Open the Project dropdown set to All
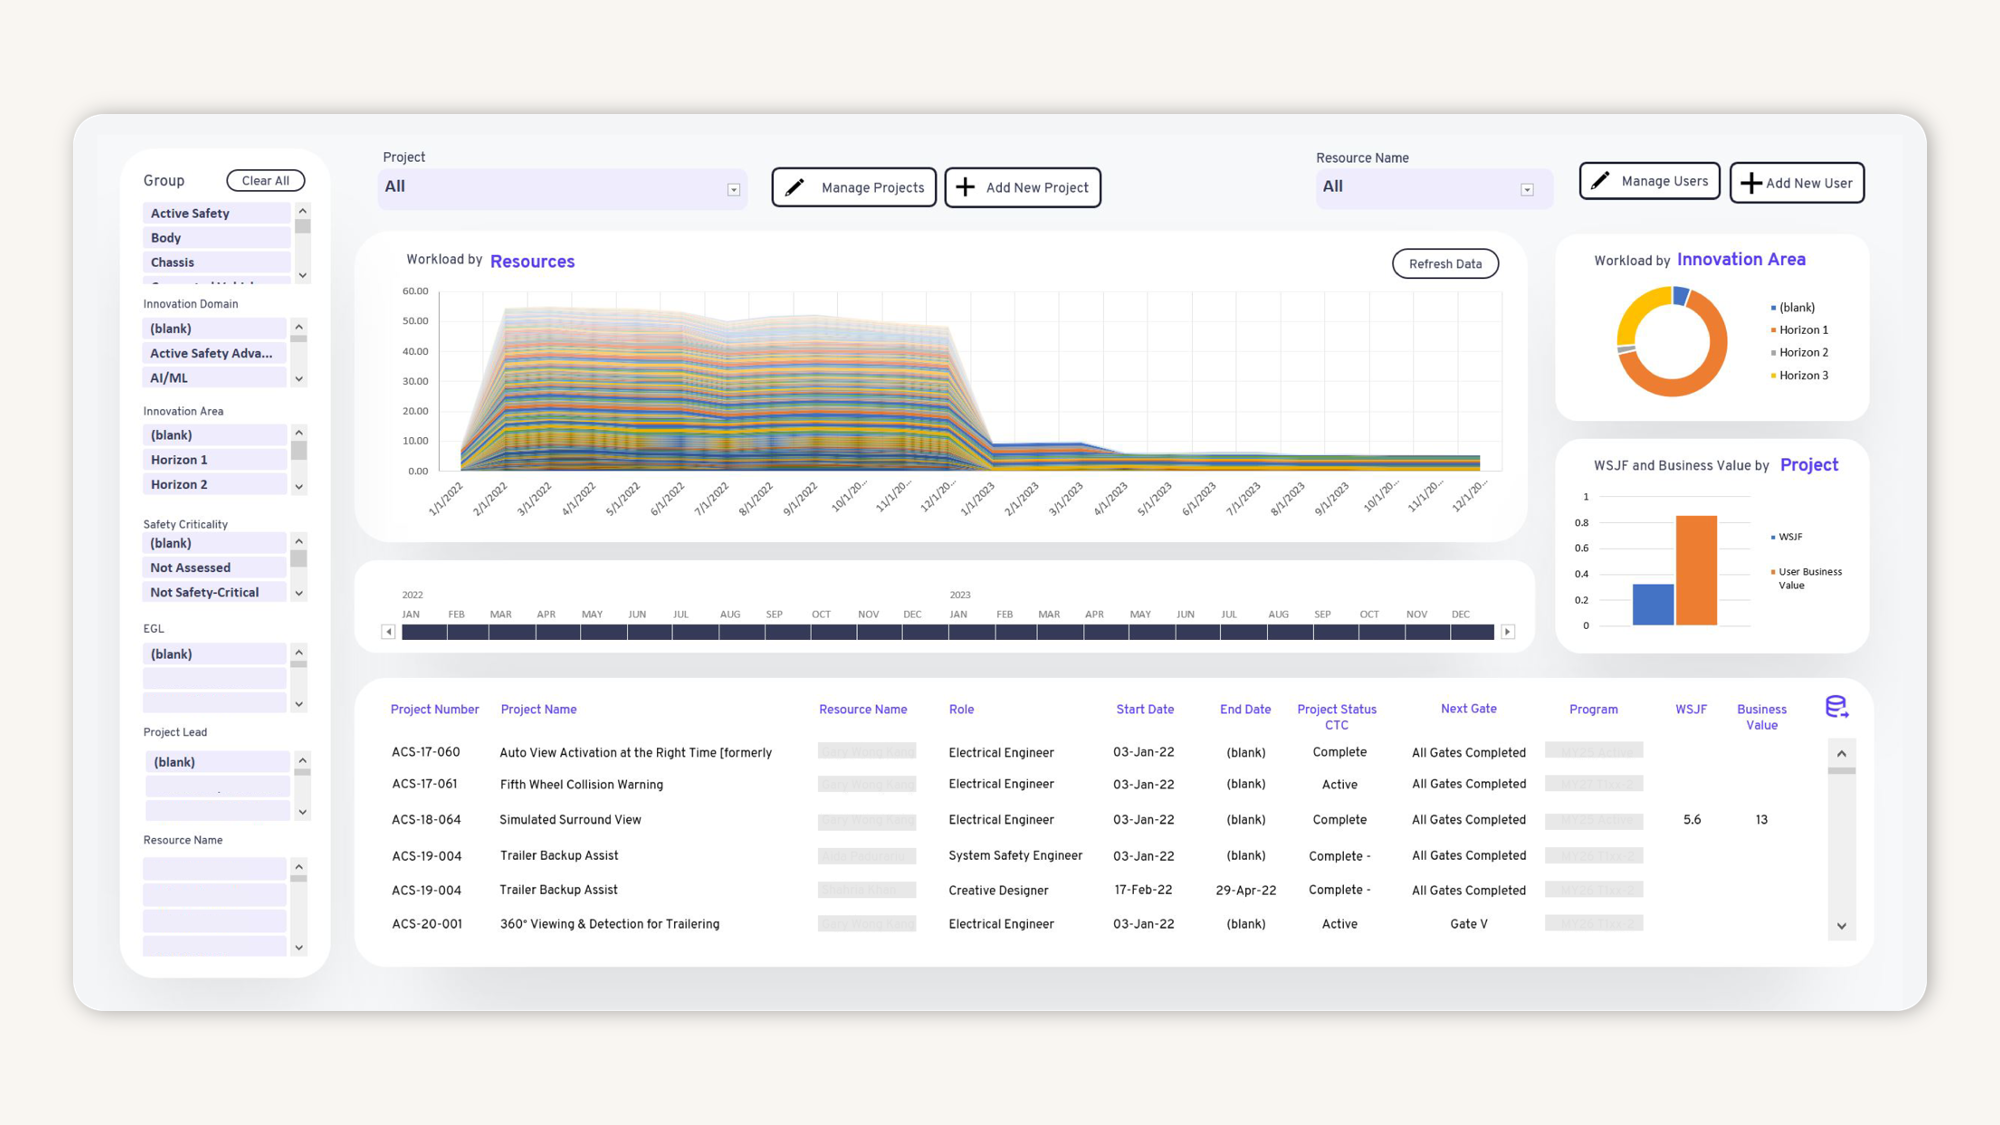The image size is (2000, 1125). click(x=733, y=190)
